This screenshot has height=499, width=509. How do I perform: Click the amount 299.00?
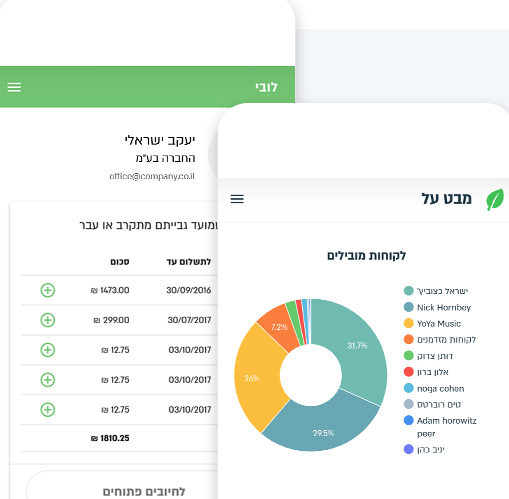pos(111,320)
